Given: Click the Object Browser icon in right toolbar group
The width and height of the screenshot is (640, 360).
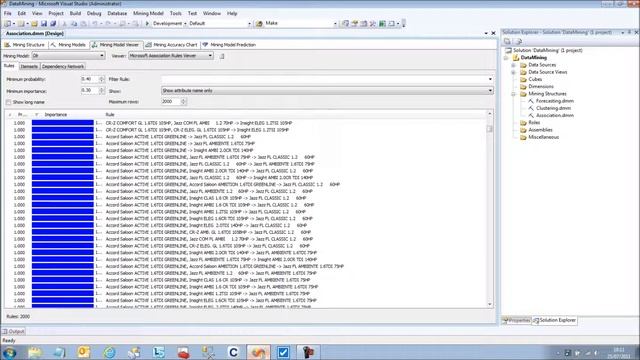Looking at the screenshot, I should [x=363, y=24].
